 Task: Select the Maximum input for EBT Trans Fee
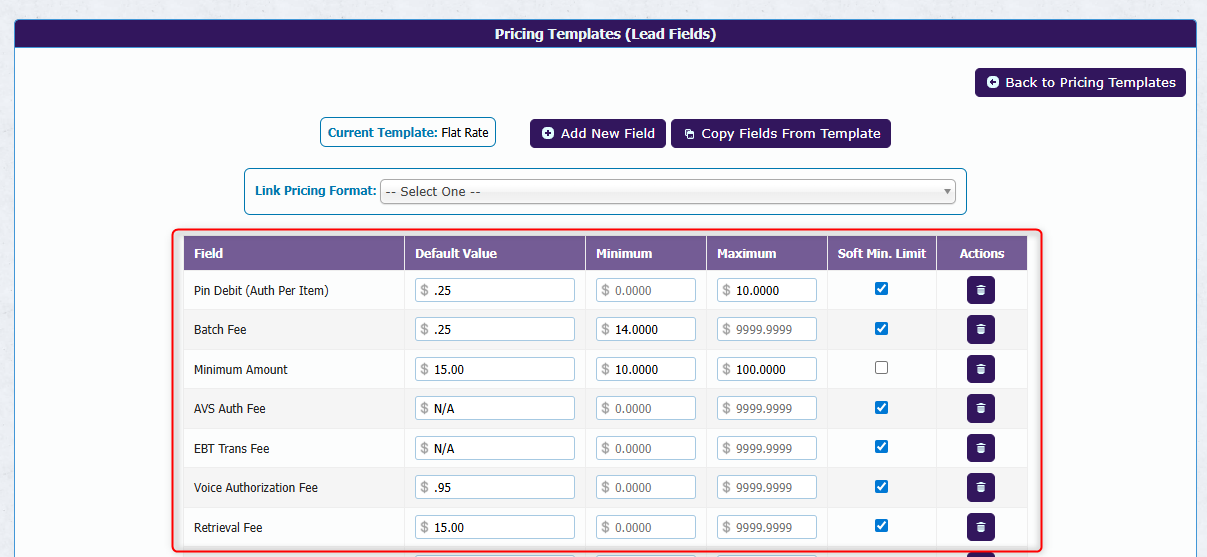click(774, 448)
